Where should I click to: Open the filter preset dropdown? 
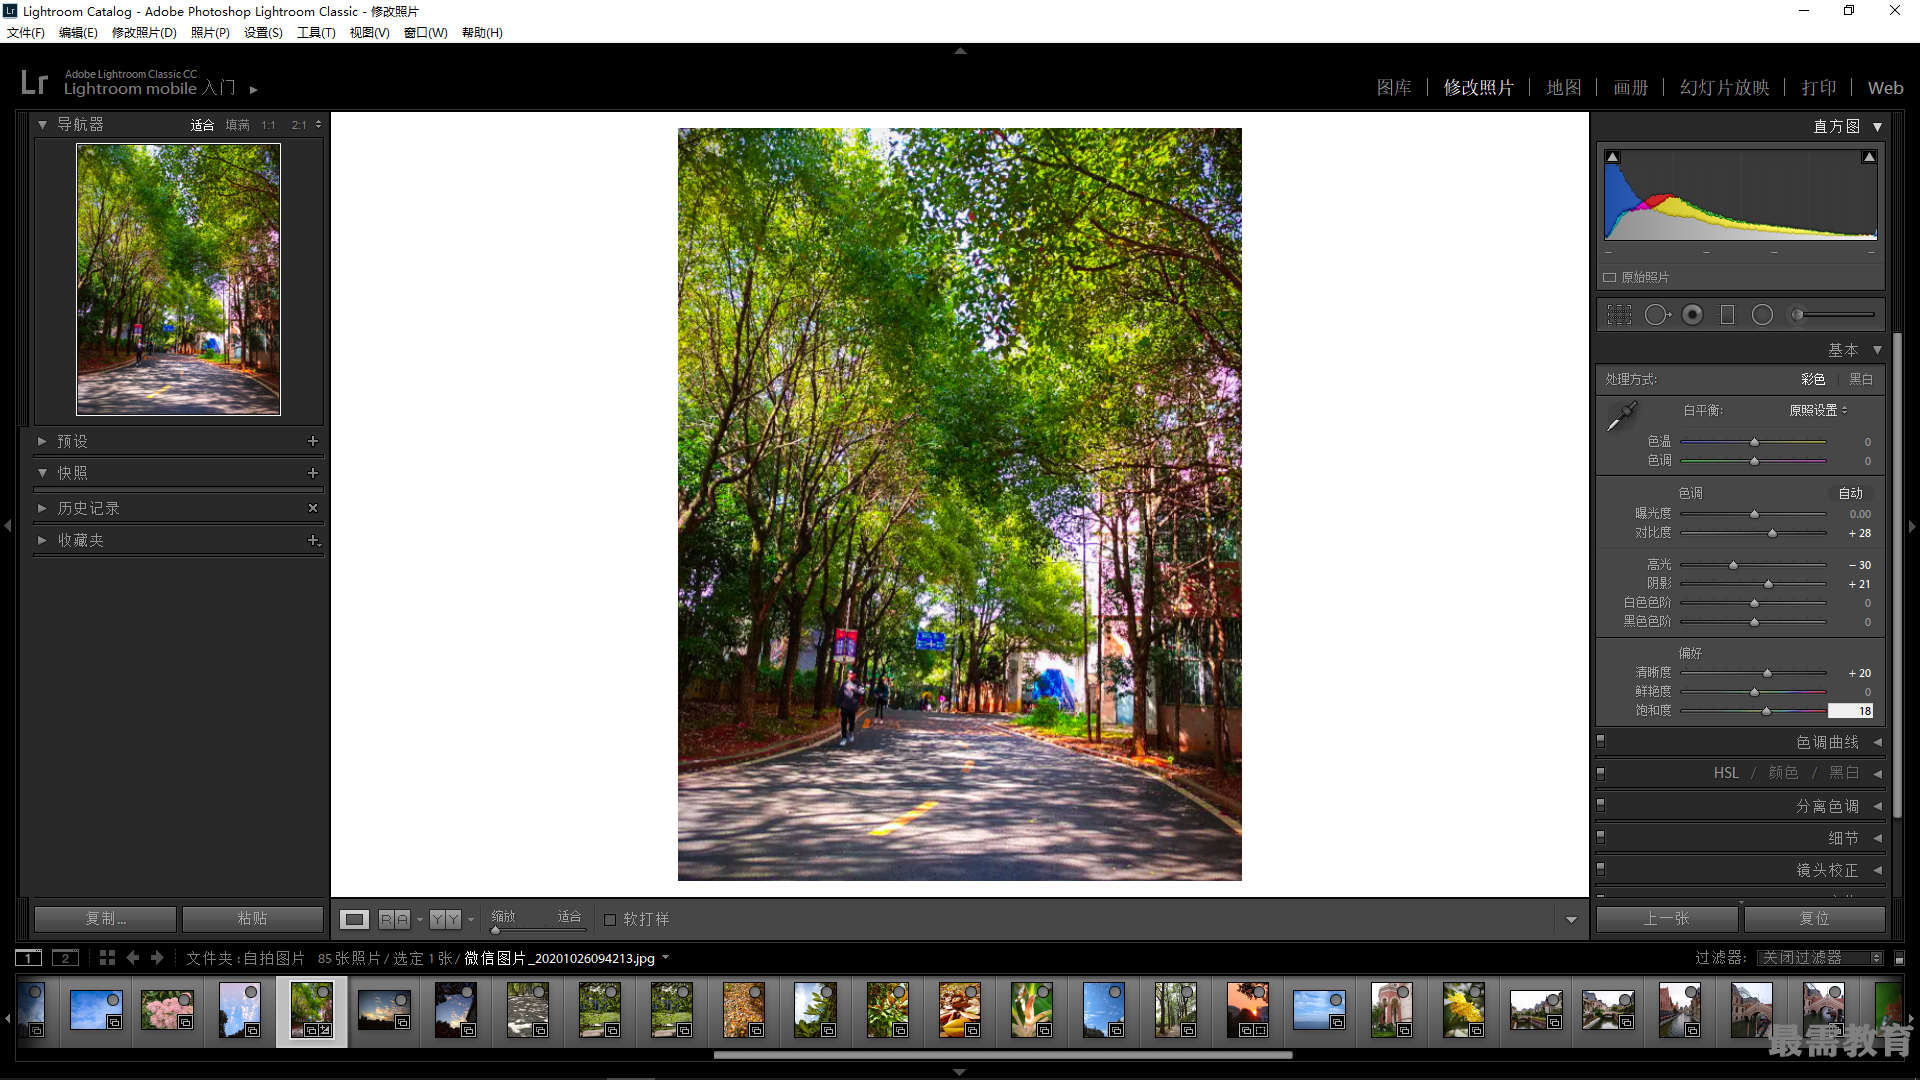1821,958
